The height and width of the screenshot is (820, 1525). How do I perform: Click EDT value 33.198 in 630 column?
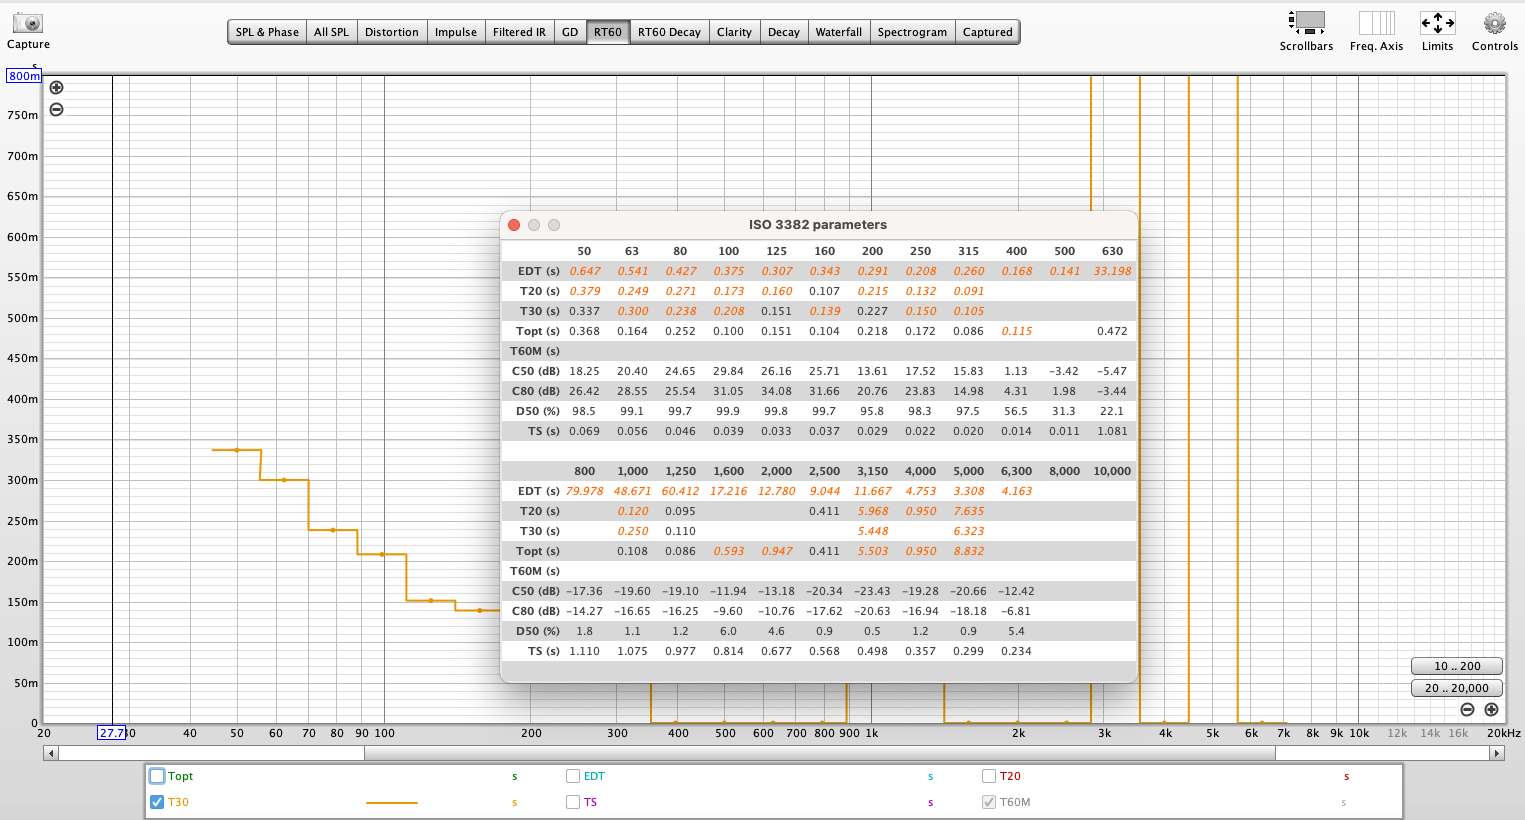1112,271
